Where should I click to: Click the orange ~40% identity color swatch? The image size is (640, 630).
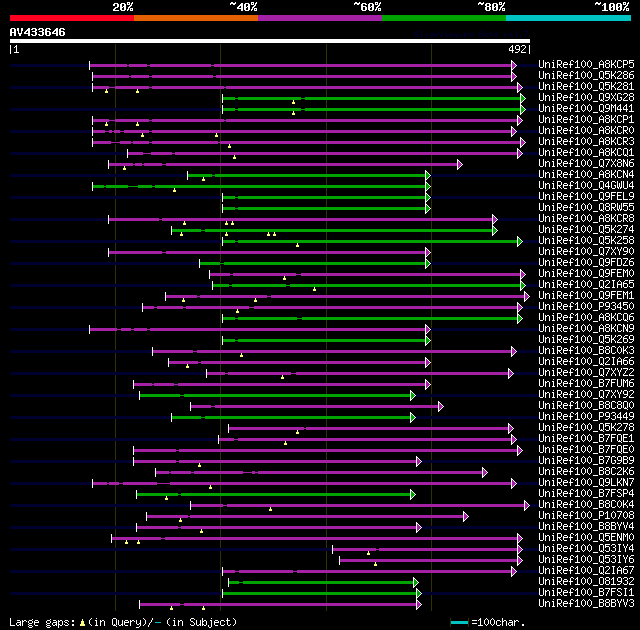(196, 18)
